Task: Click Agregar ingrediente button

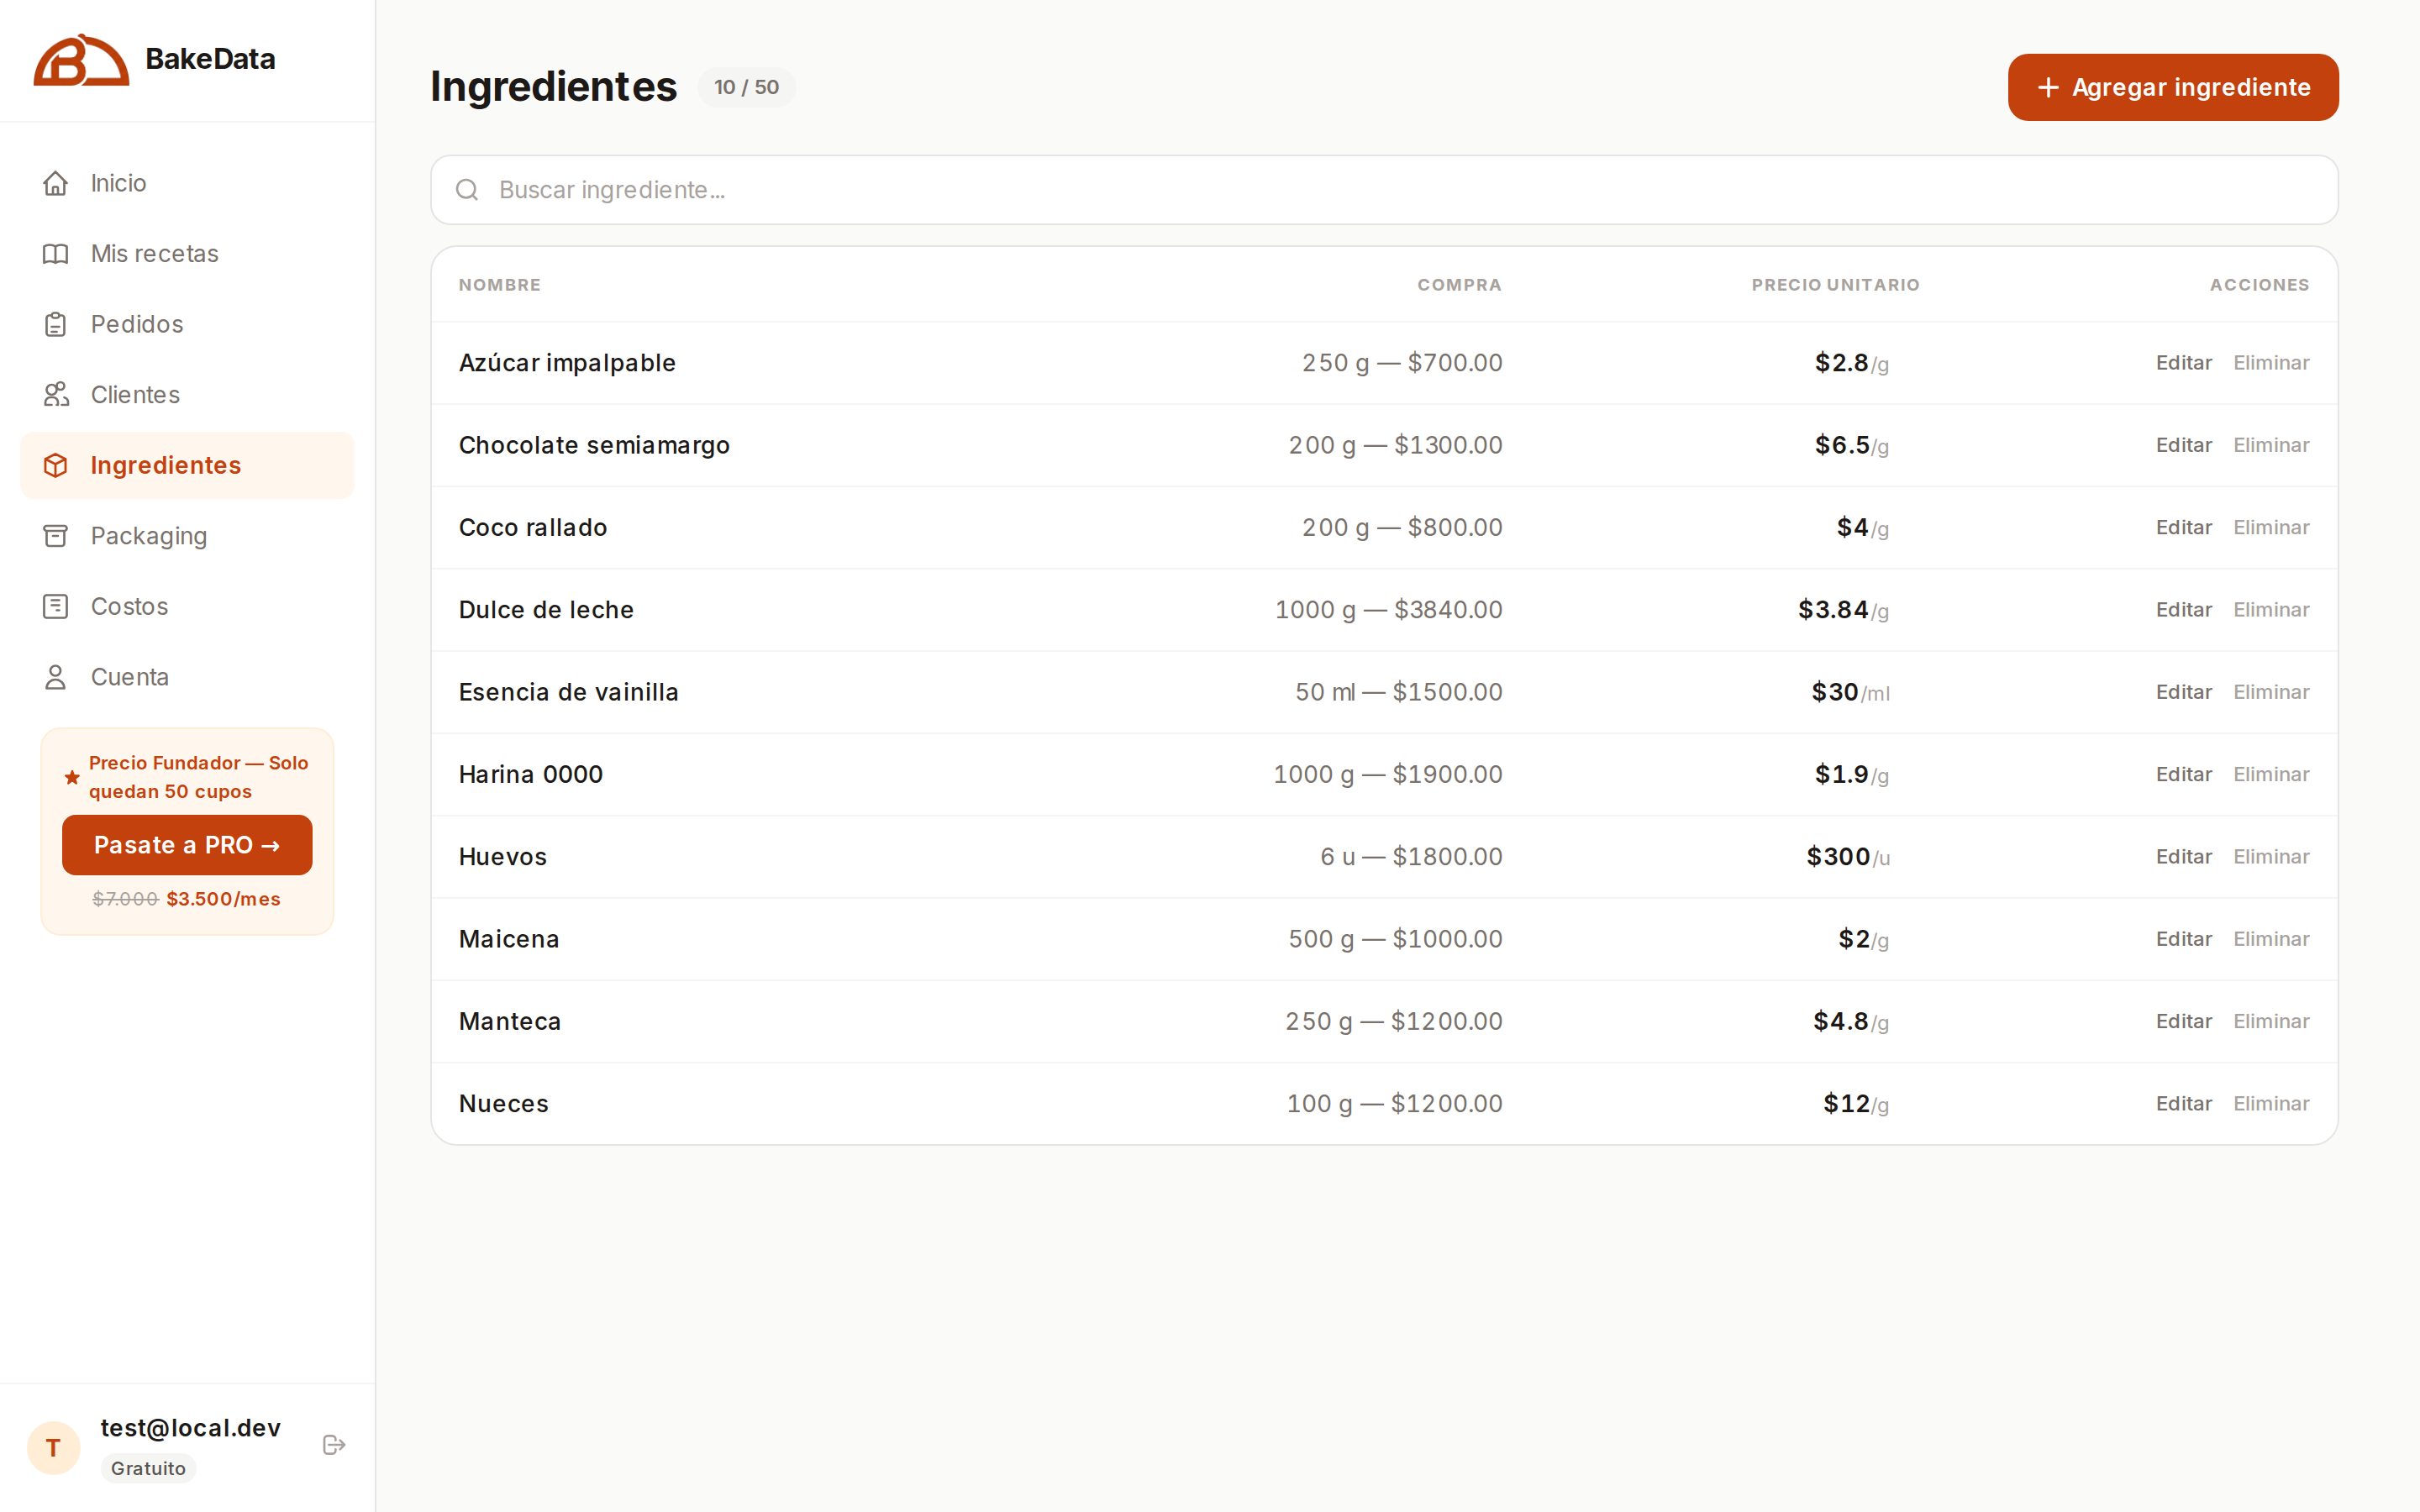Action: click(2173, 88)
